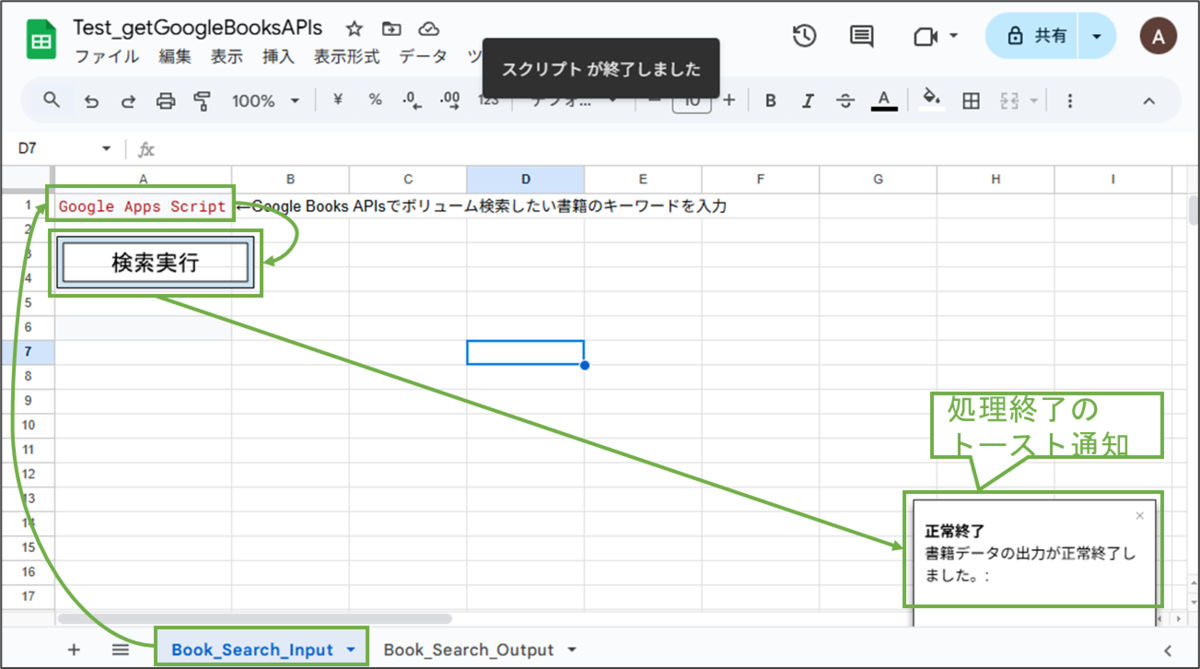Open the share options dropdown arrow

1098,36
